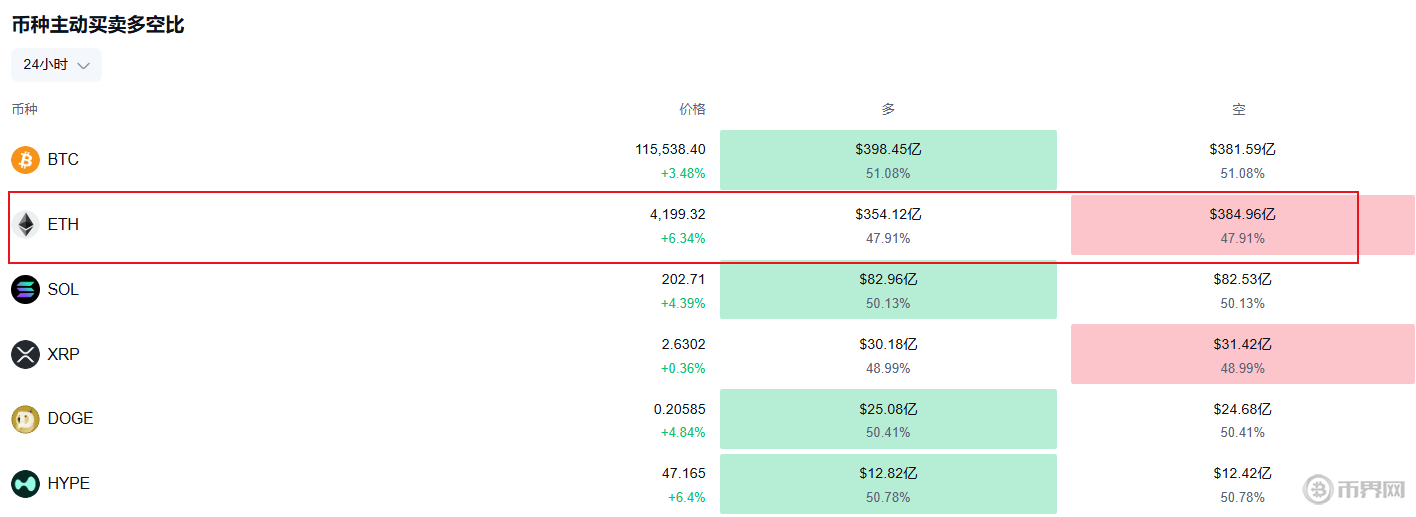Click the SOL price 202.71

coord(683,279)
